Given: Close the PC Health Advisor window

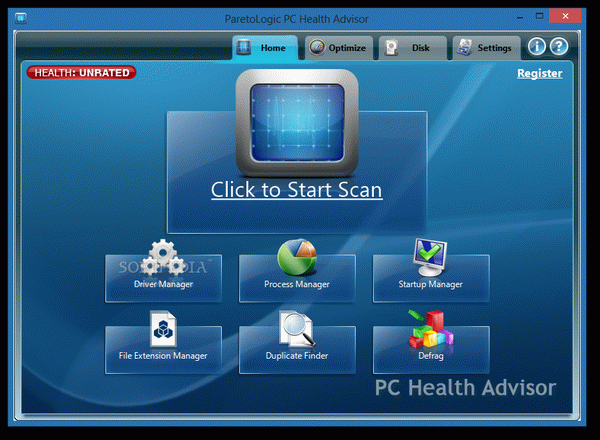Looking at the screenshot, I should [565, 16].
